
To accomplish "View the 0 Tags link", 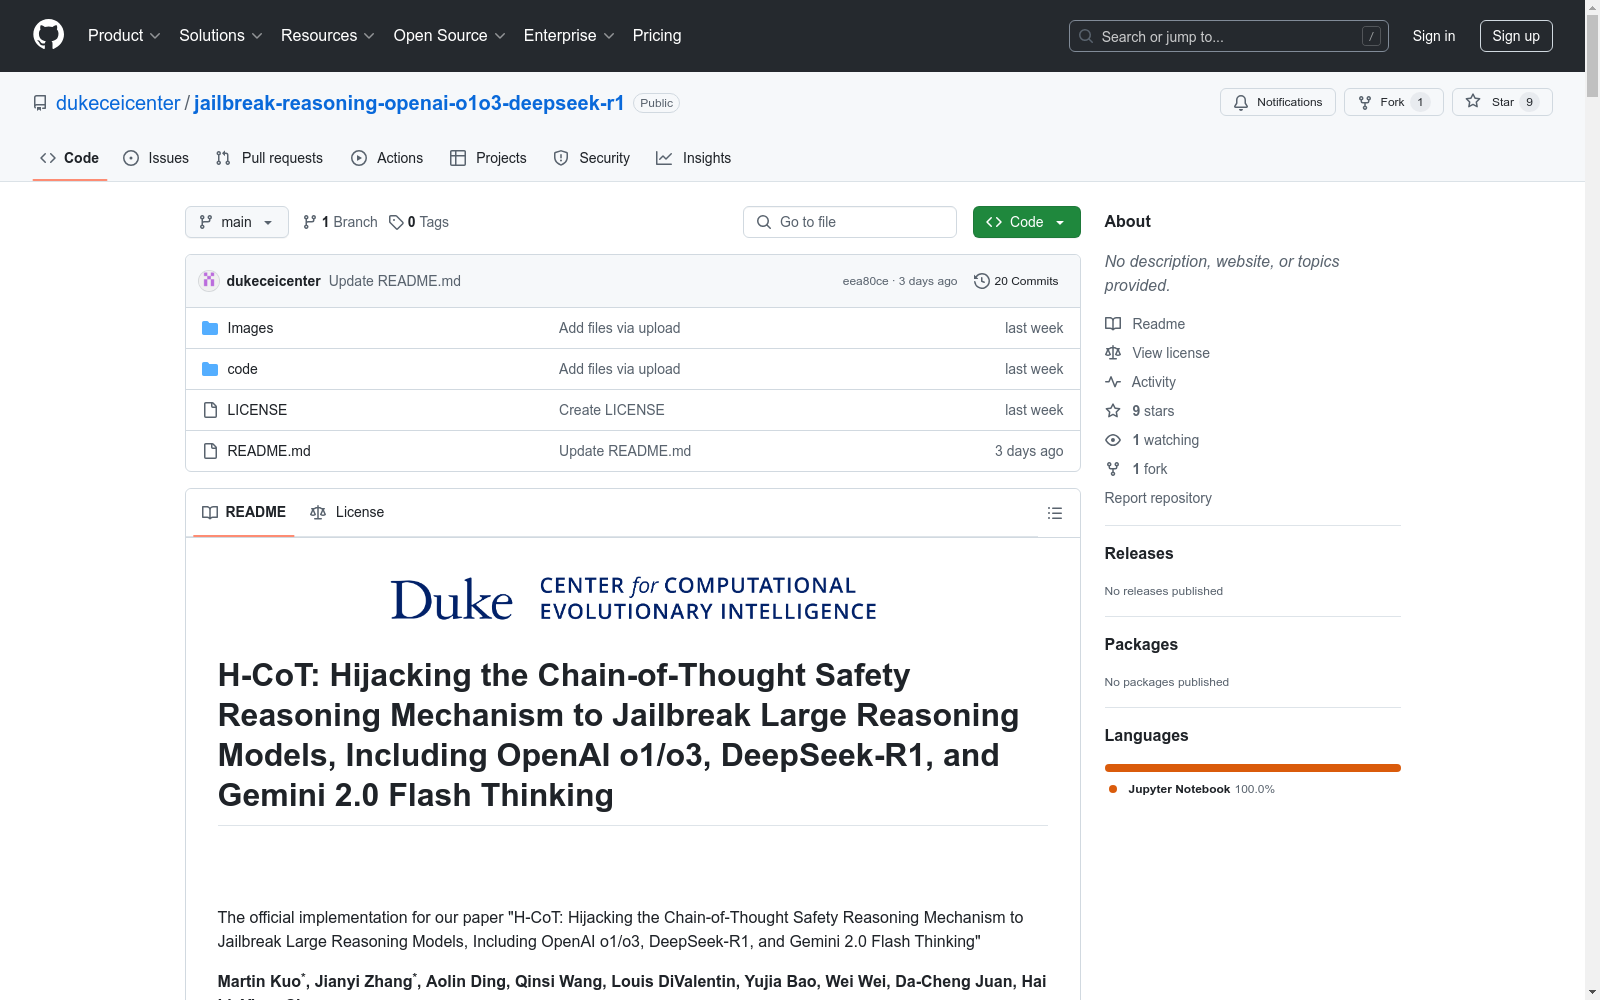I will (419, 222).
